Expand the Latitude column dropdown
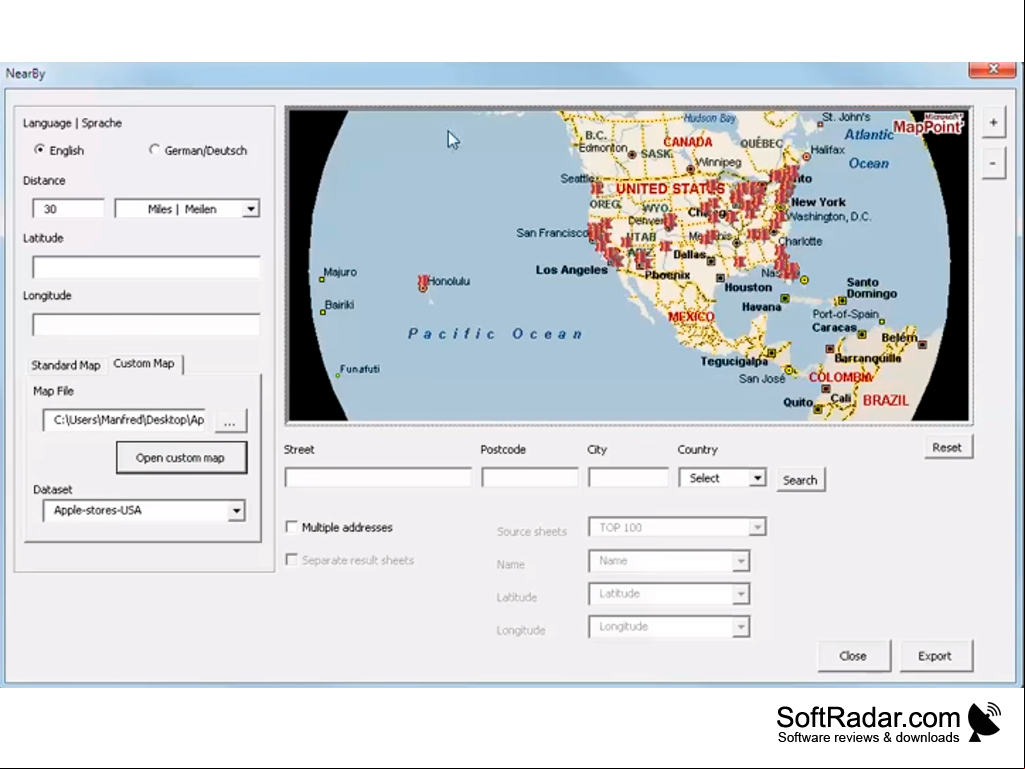 point(741,594)
